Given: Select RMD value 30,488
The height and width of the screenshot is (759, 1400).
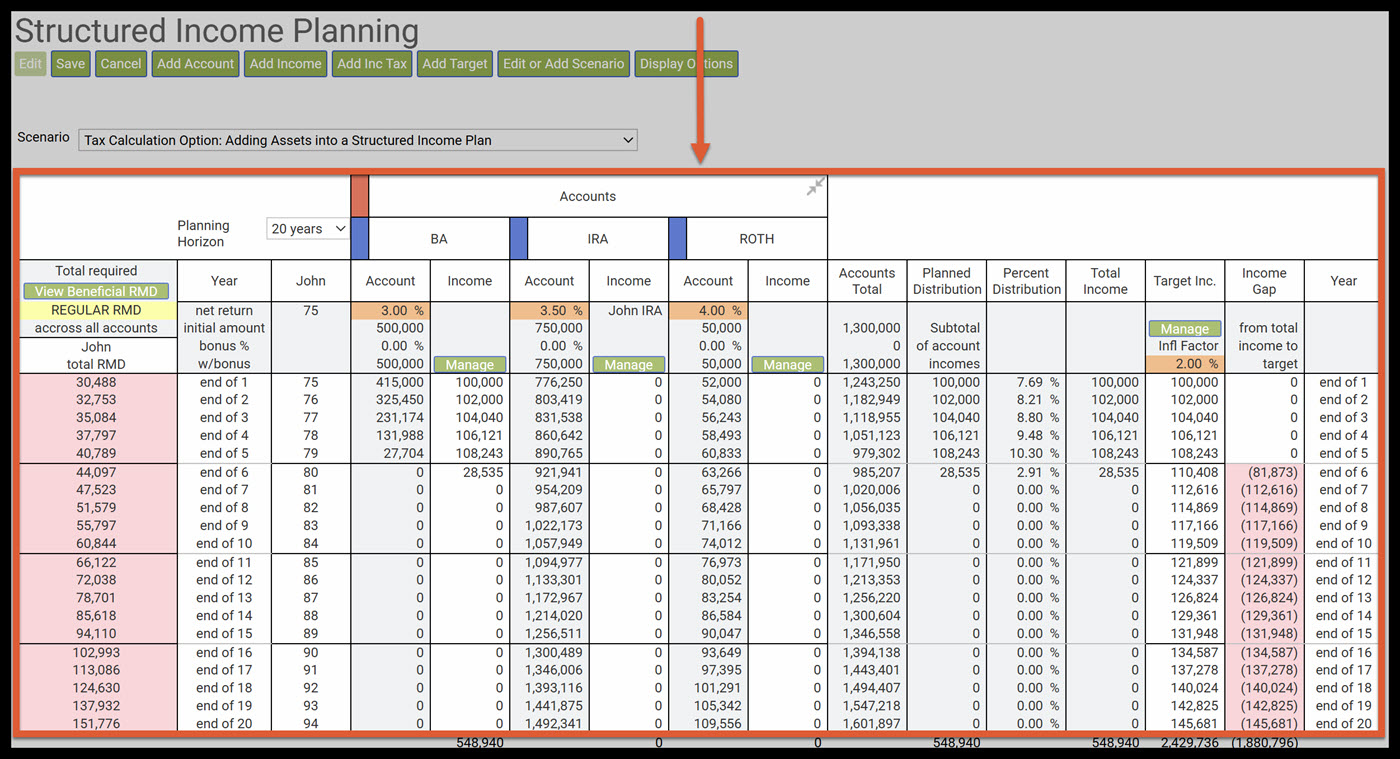Looking at the screenshot, I should (97, 382).
